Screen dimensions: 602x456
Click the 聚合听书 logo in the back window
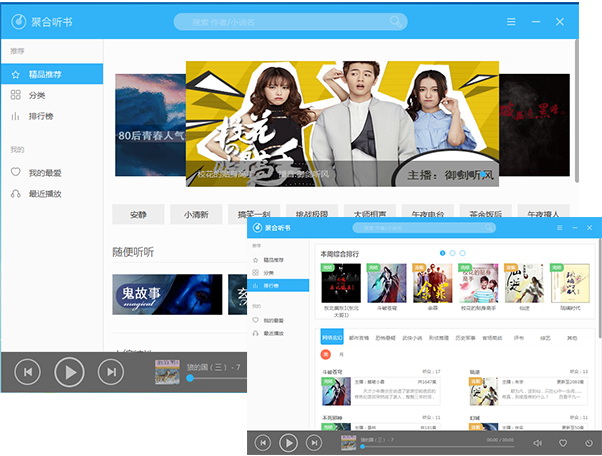(x=41, y=21)
